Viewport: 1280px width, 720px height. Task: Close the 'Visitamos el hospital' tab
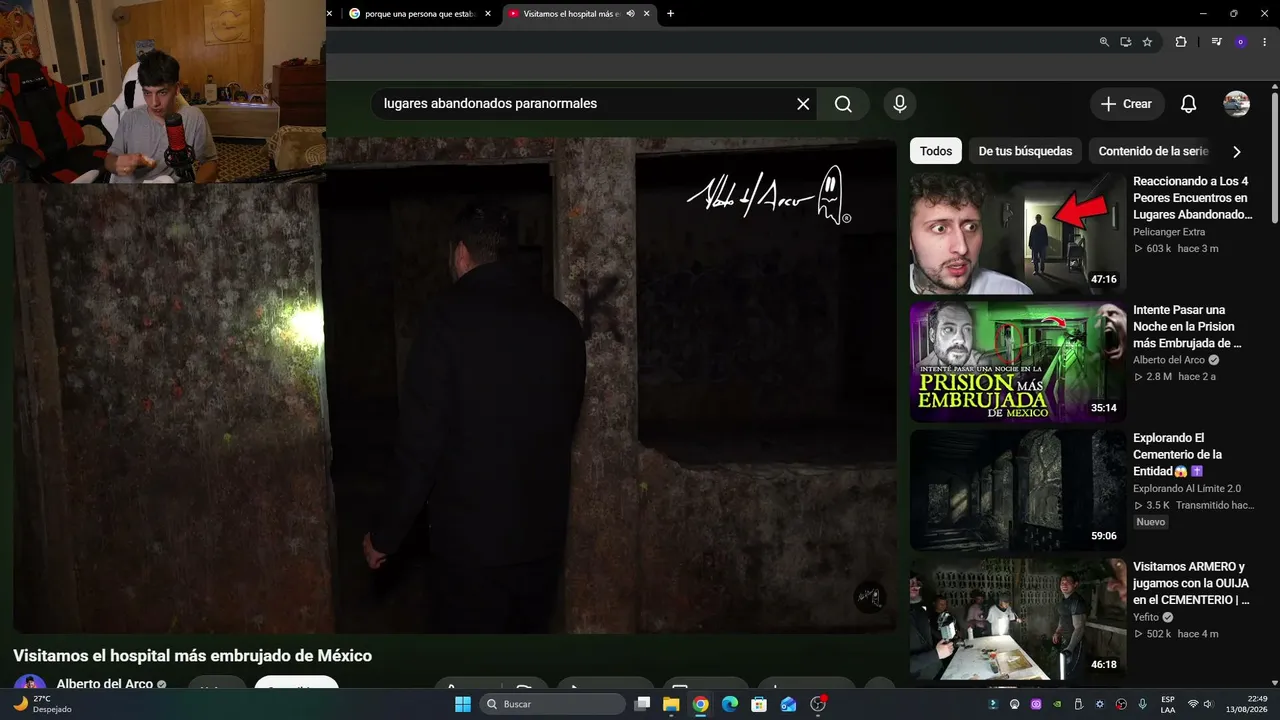(647, 13)
